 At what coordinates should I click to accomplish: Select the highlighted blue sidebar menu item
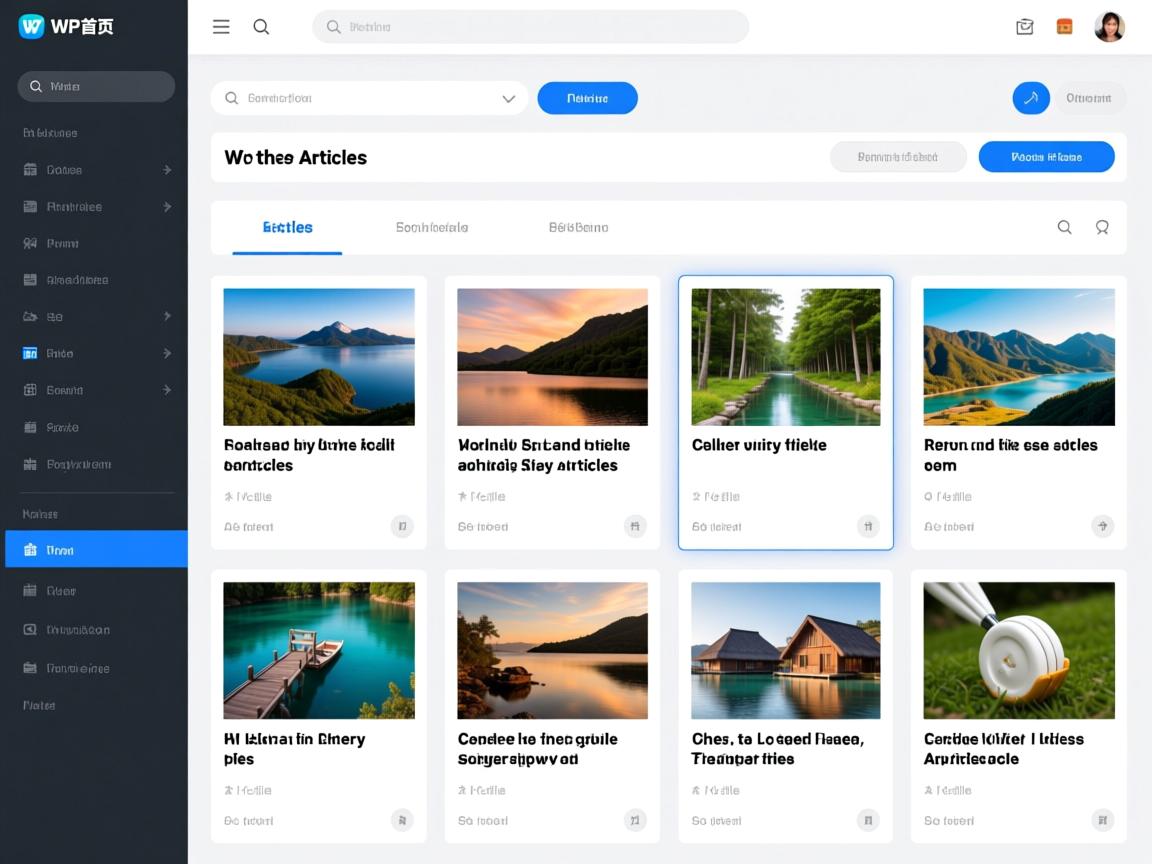96,549
